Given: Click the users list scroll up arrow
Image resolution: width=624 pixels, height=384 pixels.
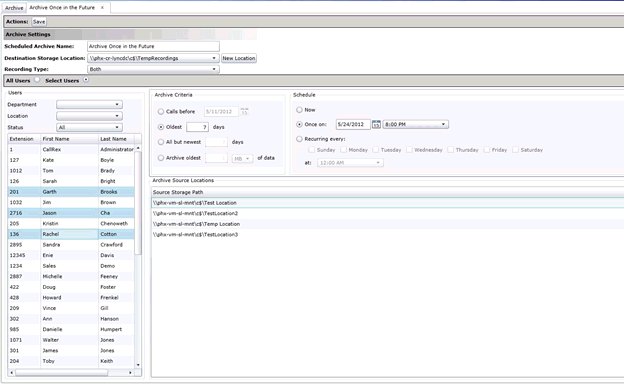Looking at the screenshot, I should [138, 148].
